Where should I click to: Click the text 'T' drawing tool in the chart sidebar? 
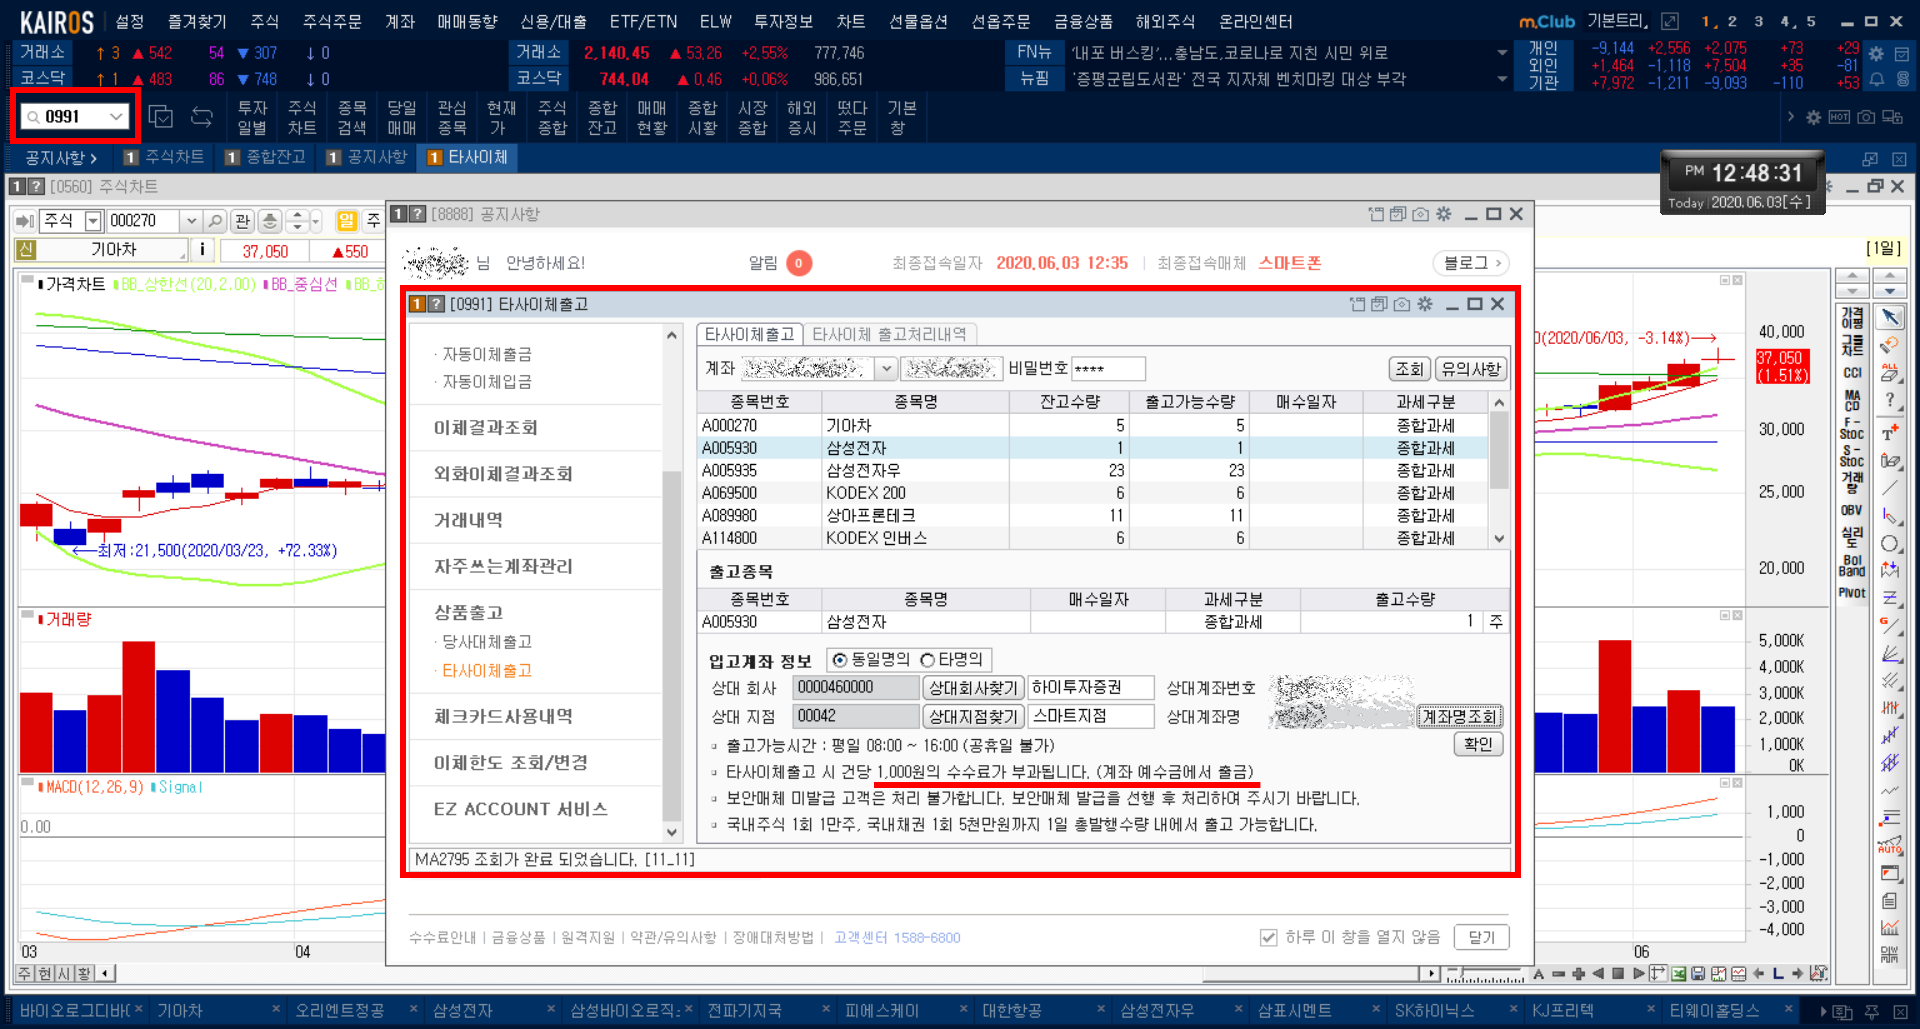coord(1889,433)
